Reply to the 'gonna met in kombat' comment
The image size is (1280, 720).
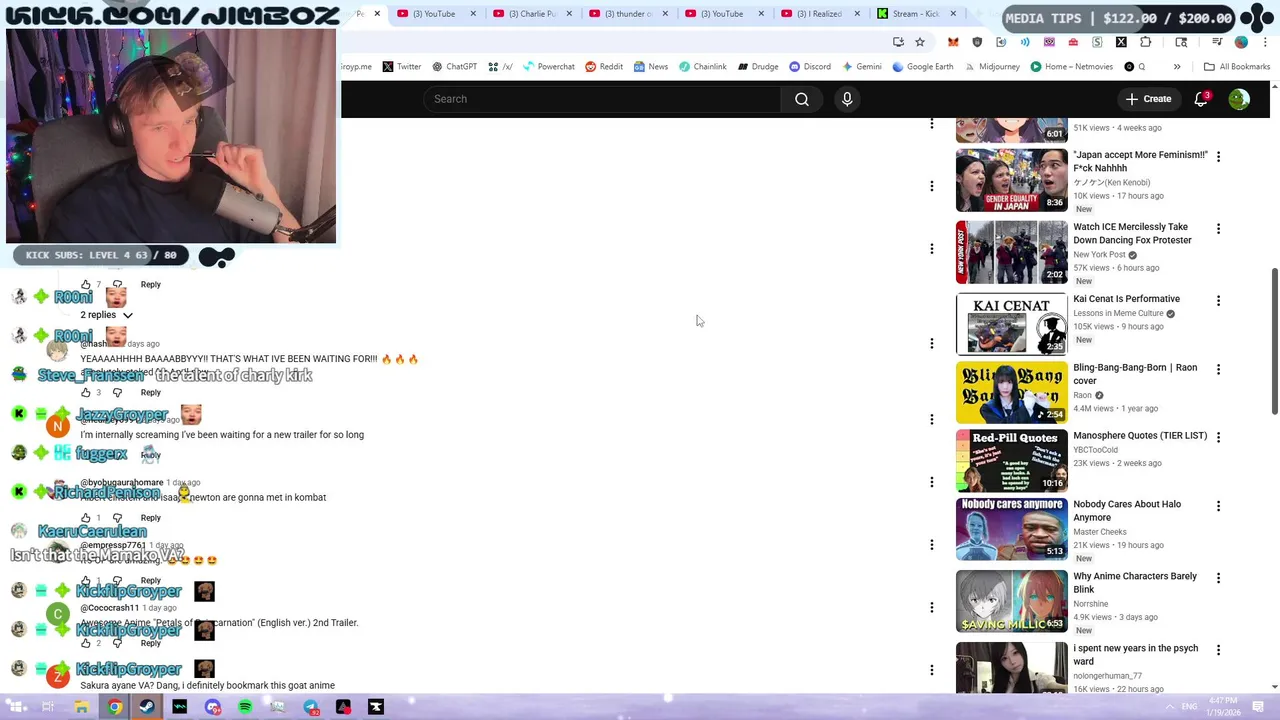click(150, 517)
